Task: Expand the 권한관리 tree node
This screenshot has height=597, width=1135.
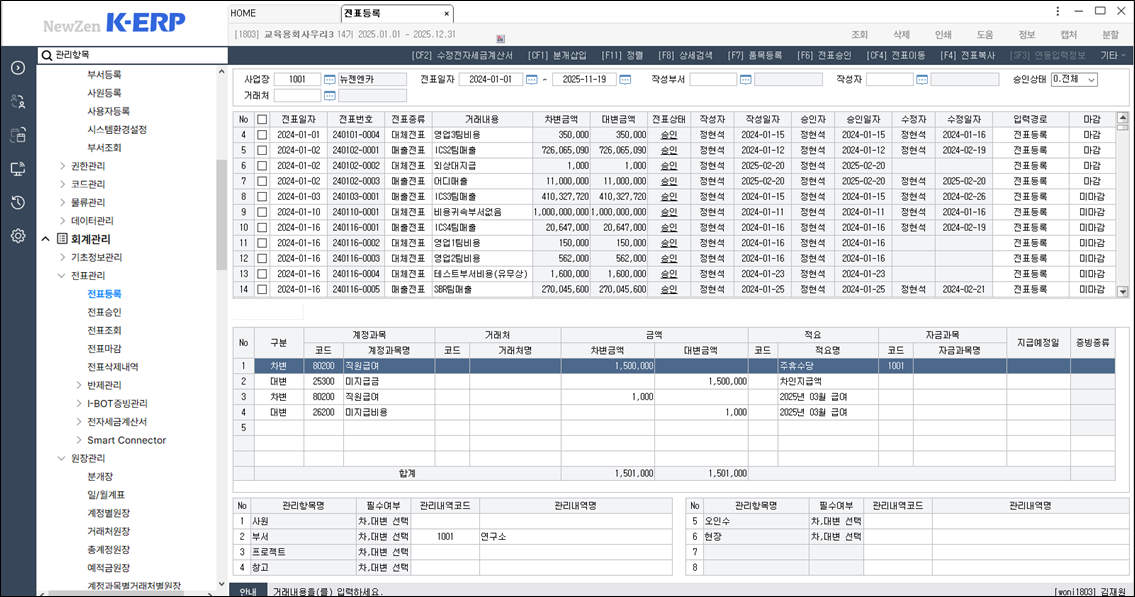Action: (63, 166)
